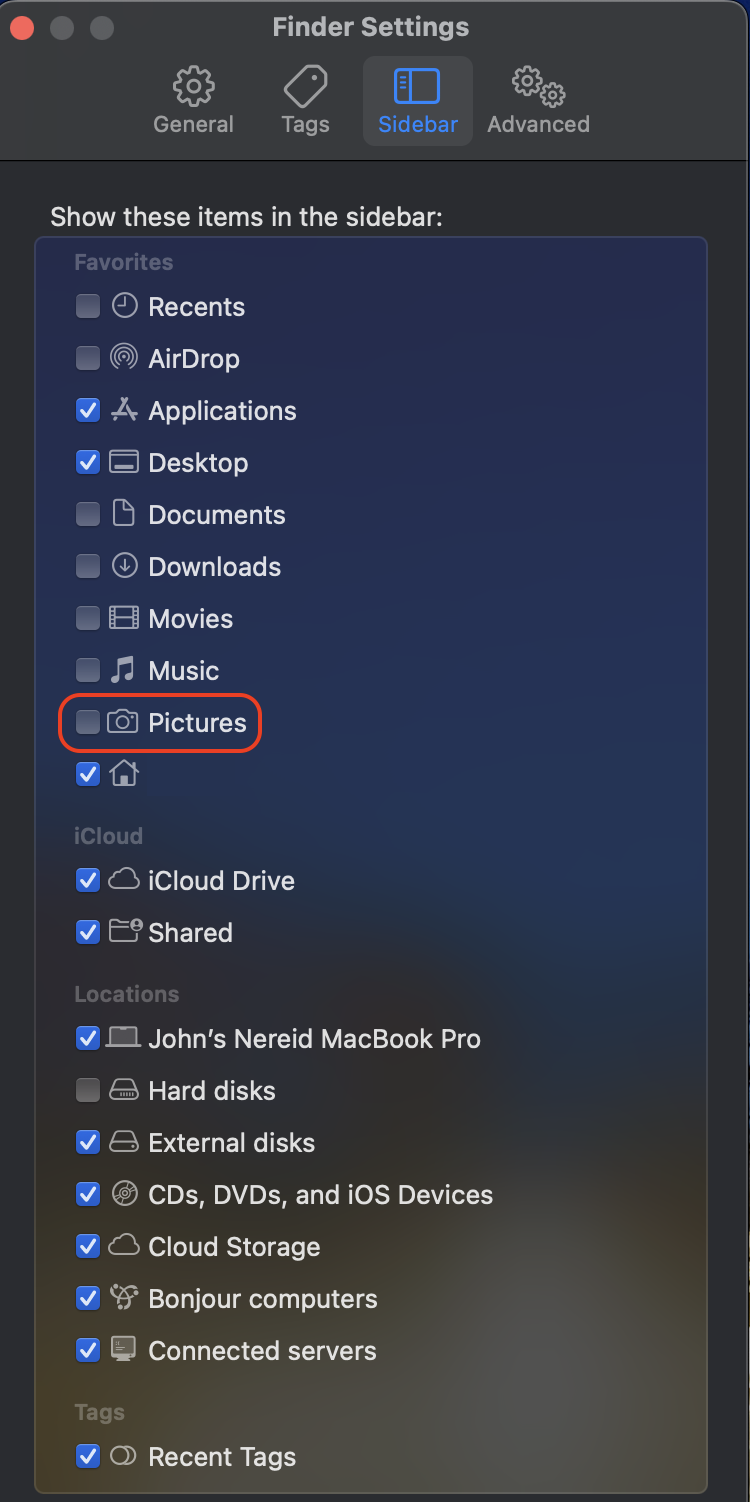
Task: Enable the Recents checkbox
Action: point(88,306)
